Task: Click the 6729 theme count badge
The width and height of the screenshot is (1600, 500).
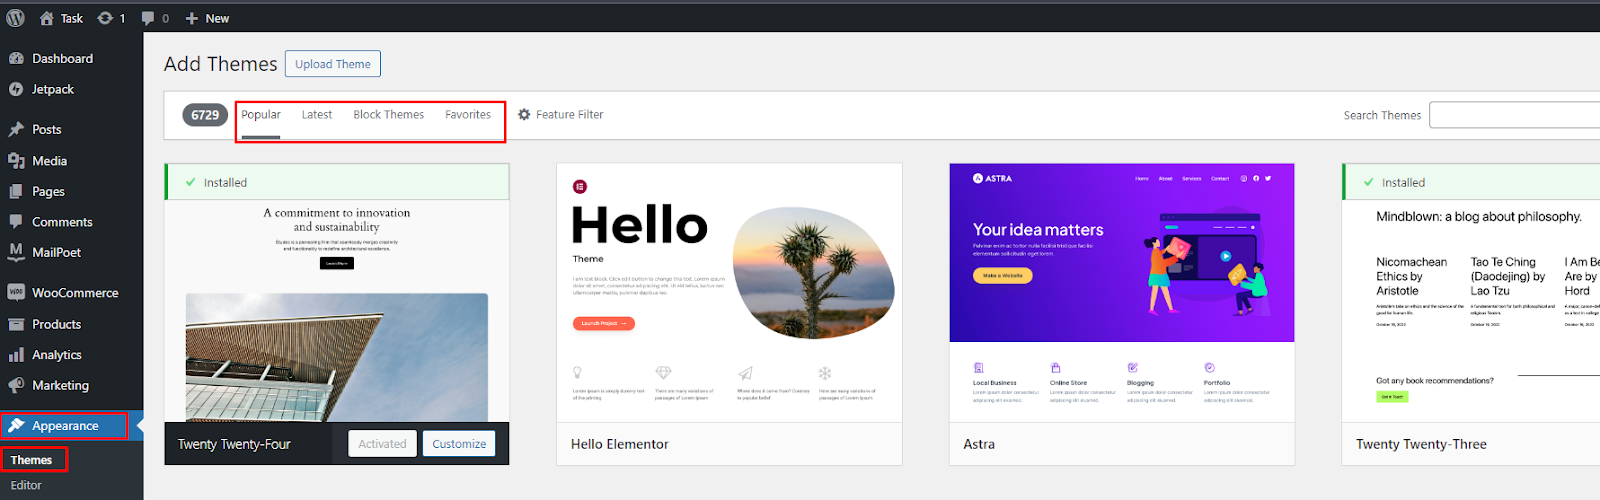Action: coord(205,115)
